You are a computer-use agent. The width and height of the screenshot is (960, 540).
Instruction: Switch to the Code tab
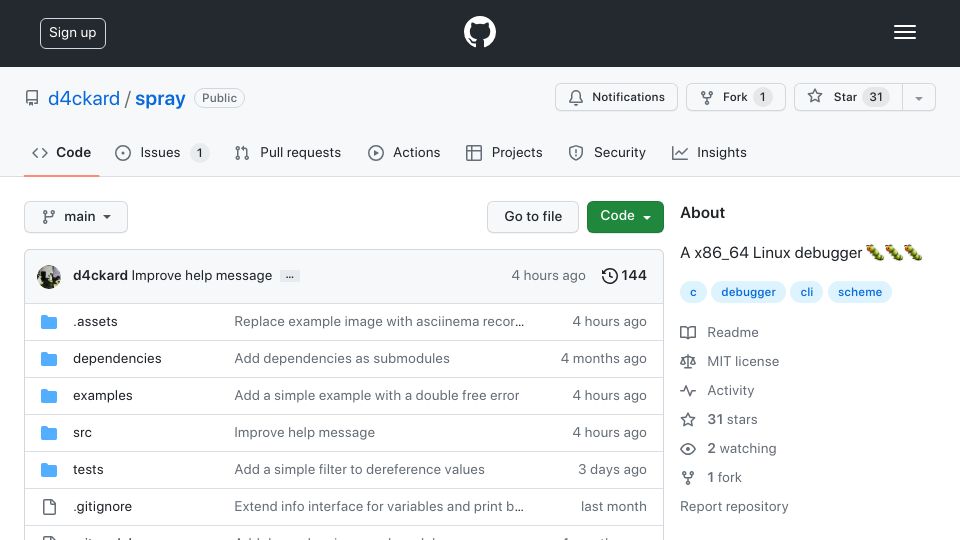pyautogui.click(x=61, y=152)
